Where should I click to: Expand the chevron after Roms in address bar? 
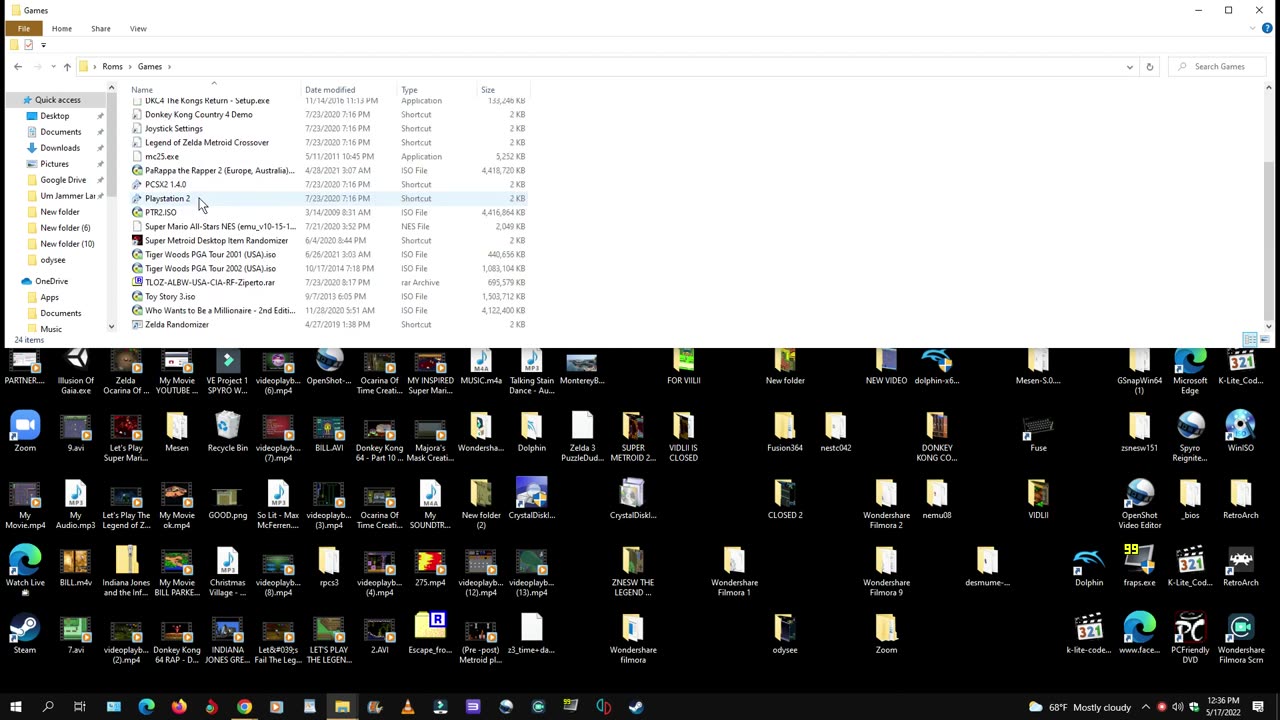tap(131, 67)
